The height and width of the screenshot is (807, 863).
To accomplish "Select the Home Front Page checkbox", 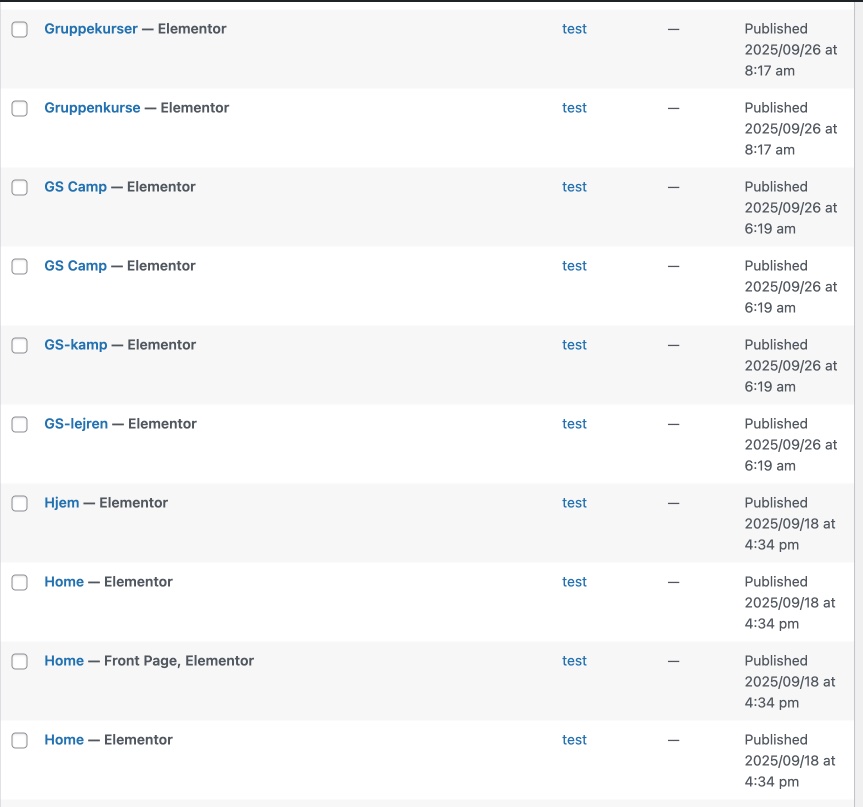I will click(x=19, y=662).
